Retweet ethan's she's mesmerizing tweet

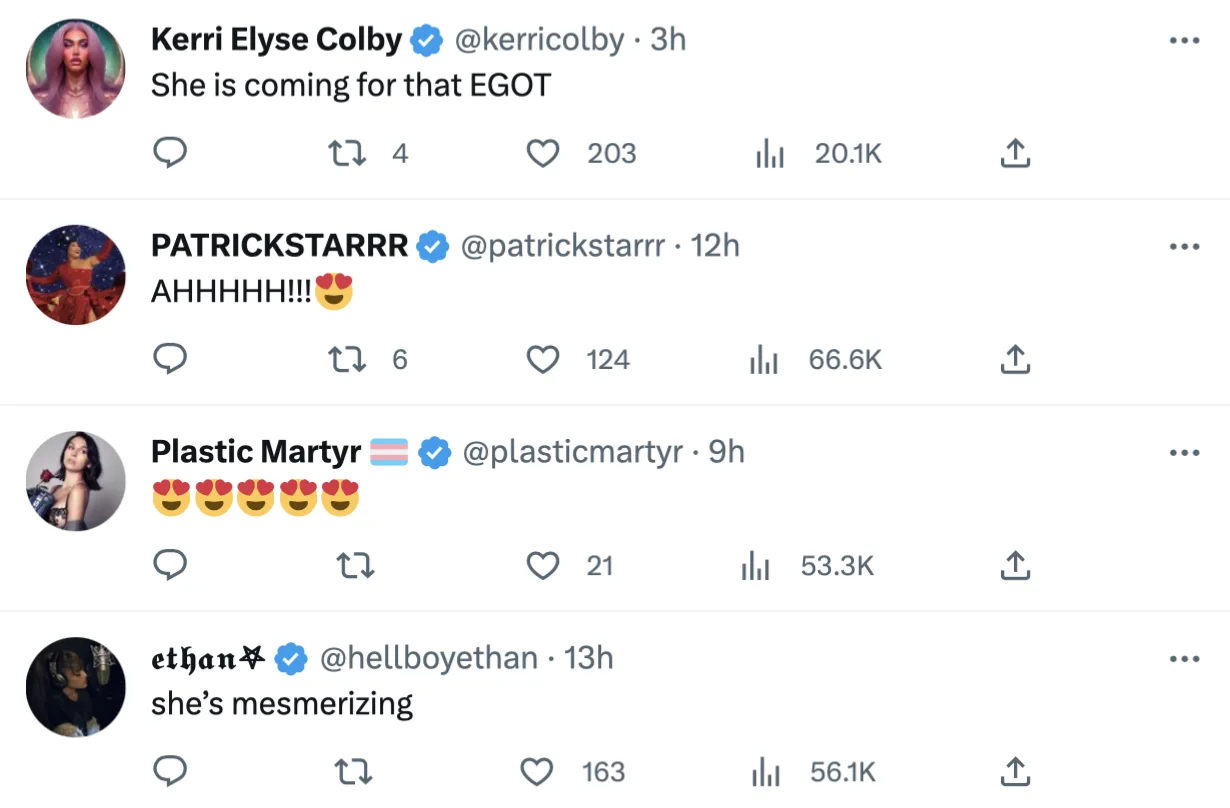(352, 772)
